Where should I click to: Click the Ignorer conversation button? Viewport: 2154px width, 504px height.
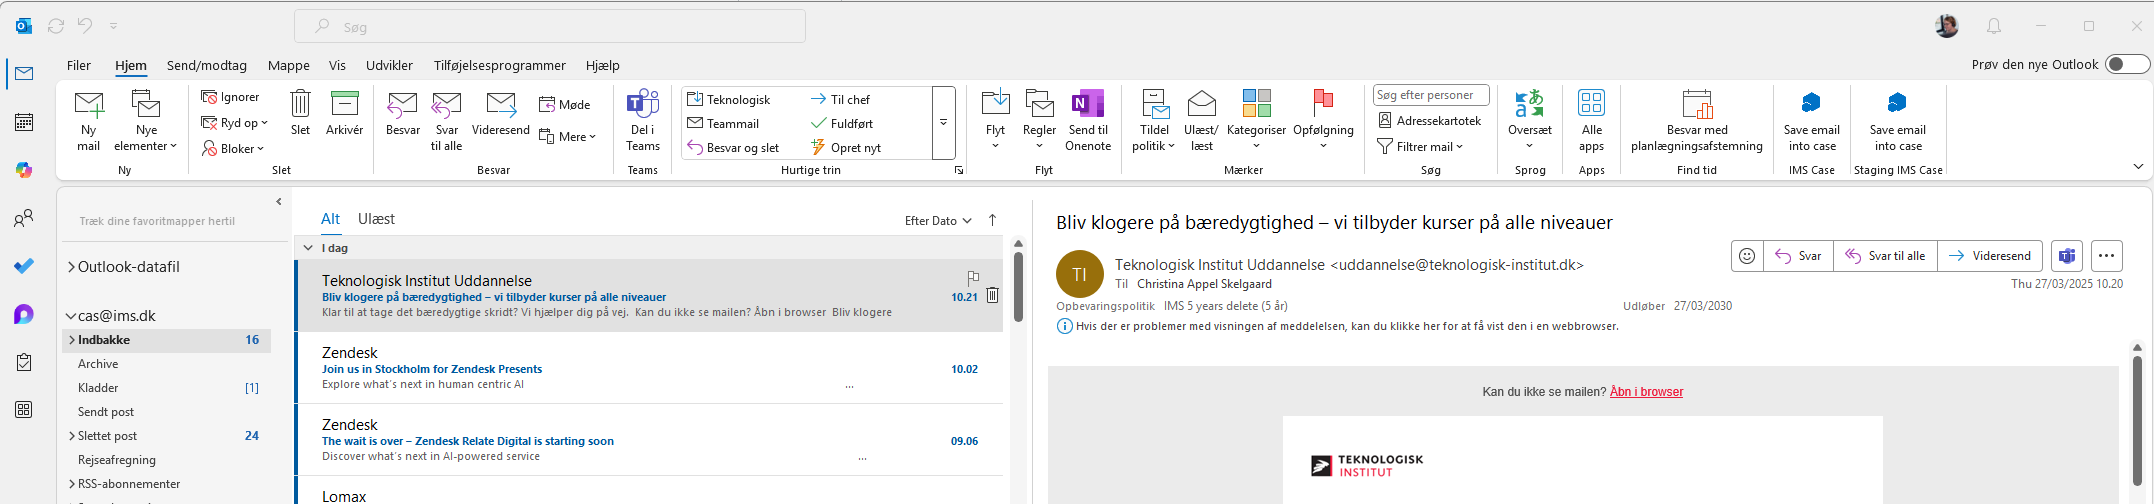pyautogui.click(x=230, y=97)
